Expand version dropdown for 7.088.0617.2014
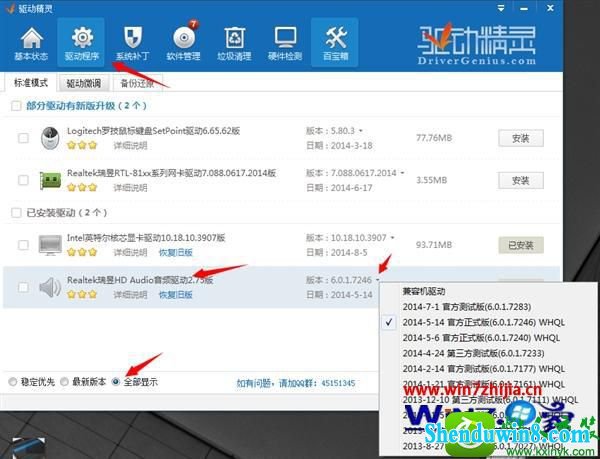This screenshot has width=600, height=459. pyautogui.click(x=402, y=173)
